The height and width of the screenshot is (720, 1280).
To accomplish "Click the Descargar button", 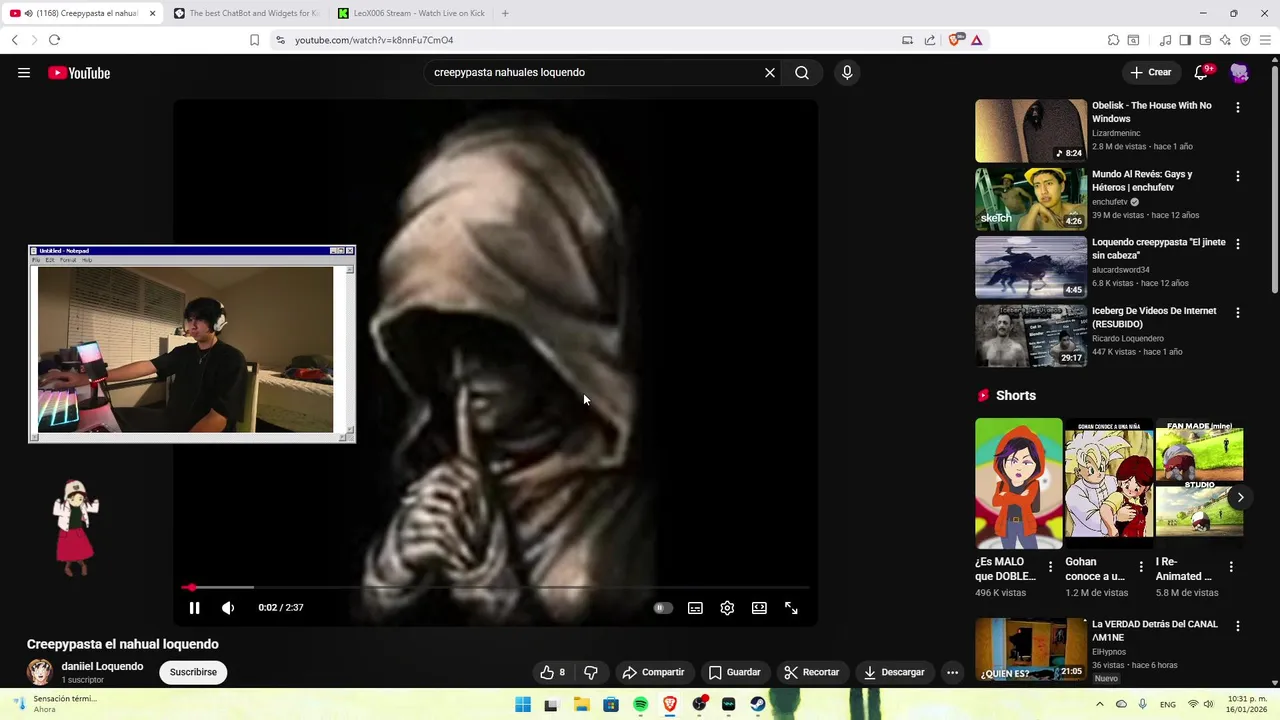I will click(894, 672).
